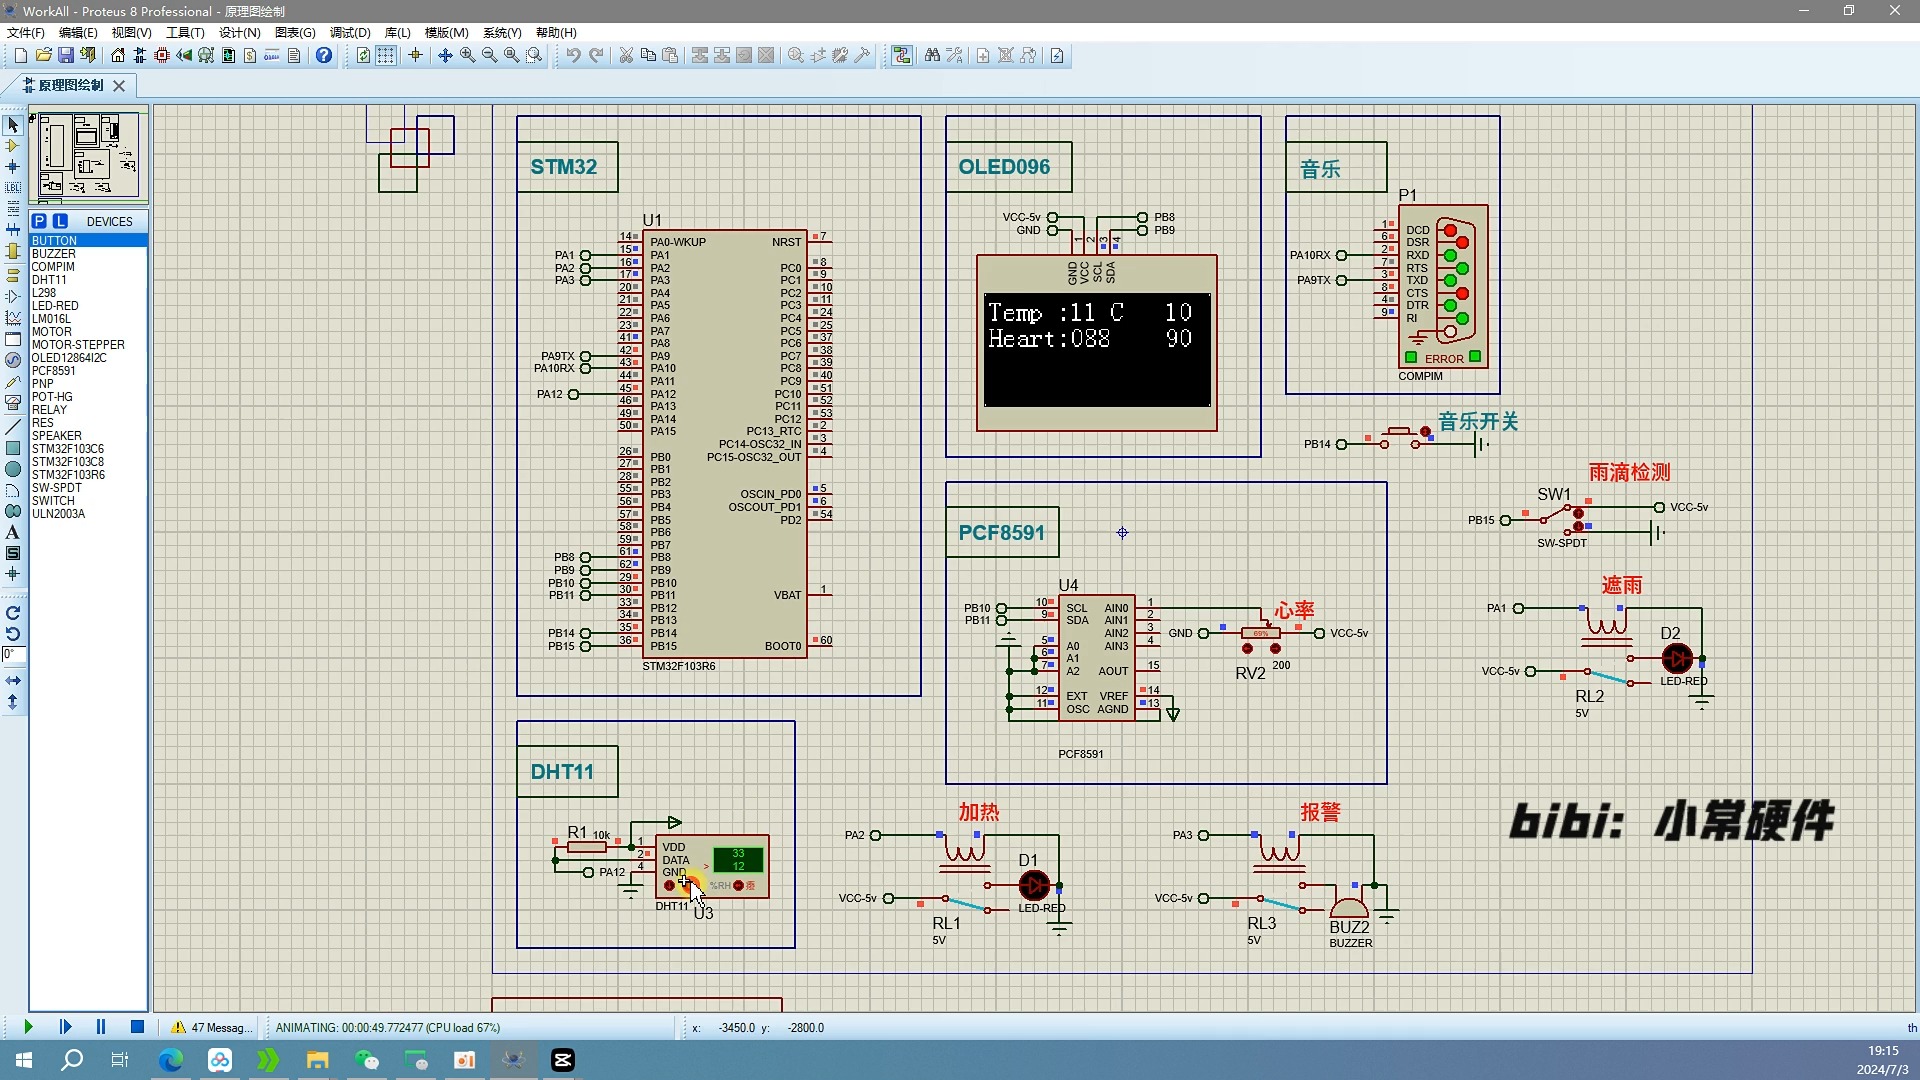1920x1080 pixels.
Task: Choose the 2D graphics text tool
Action: point(13,533)
